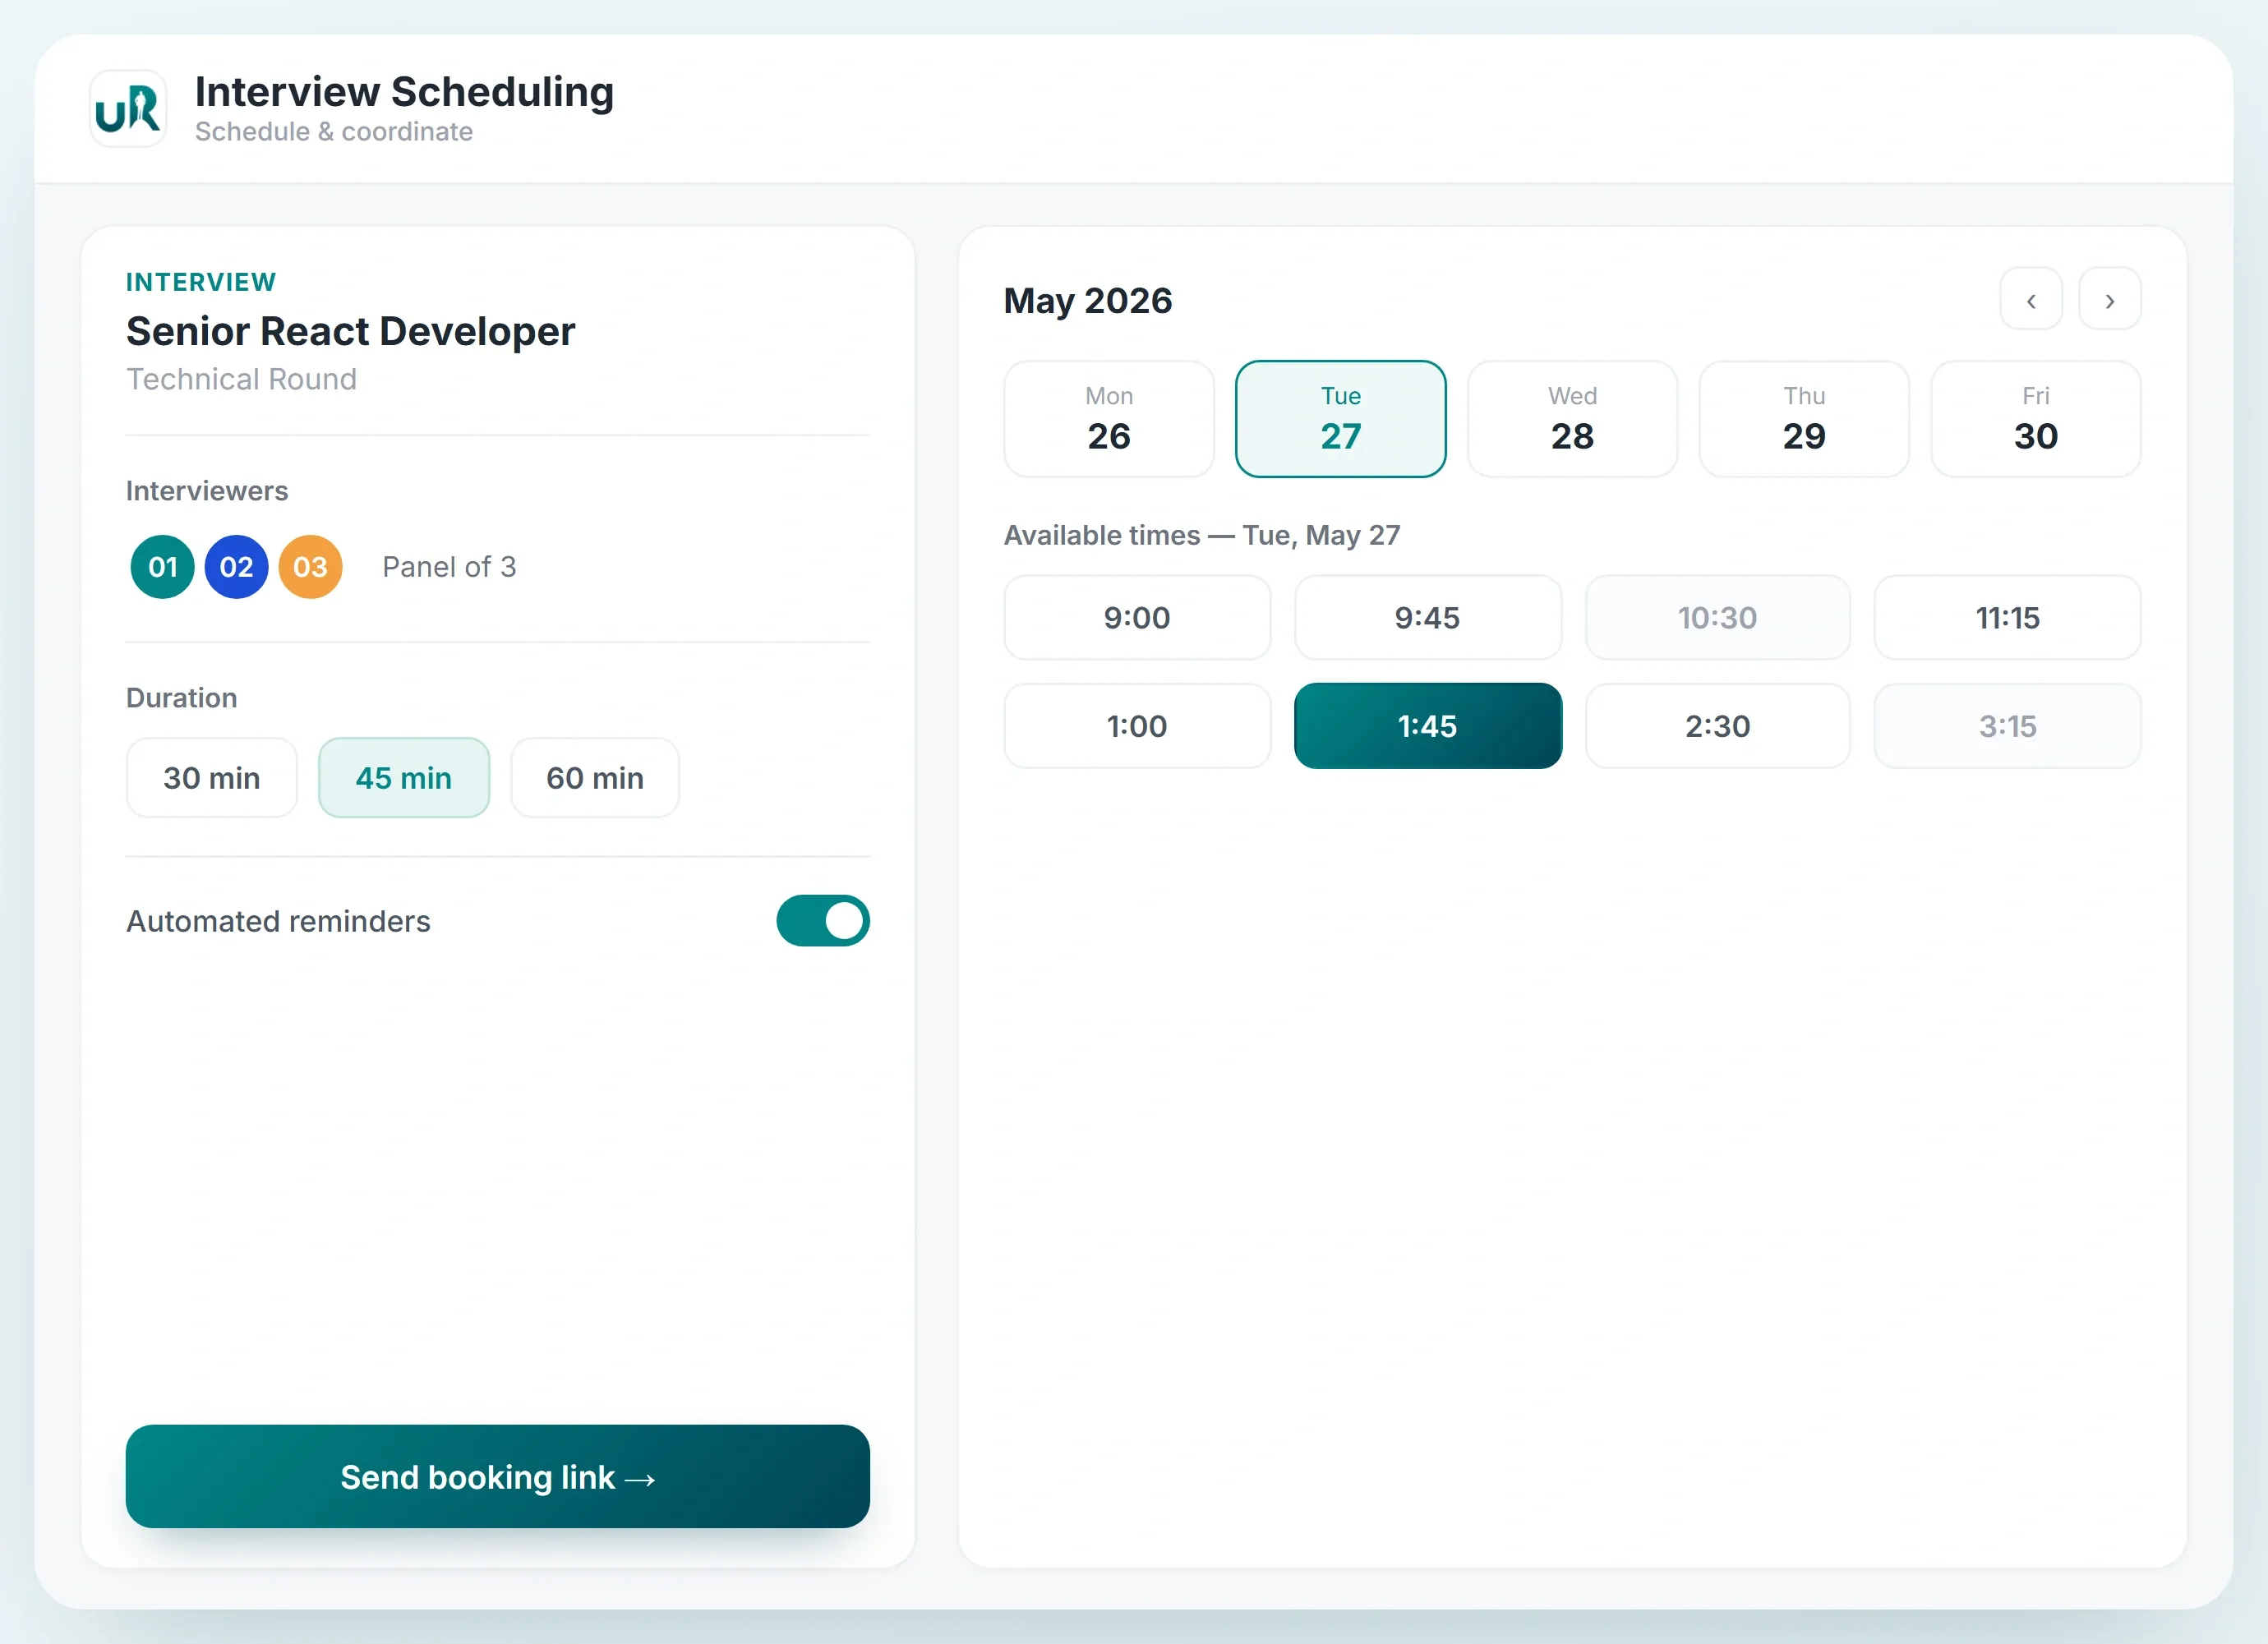Select Wed 28 day tab
2268x1644 pixels.
[1573, 419]
